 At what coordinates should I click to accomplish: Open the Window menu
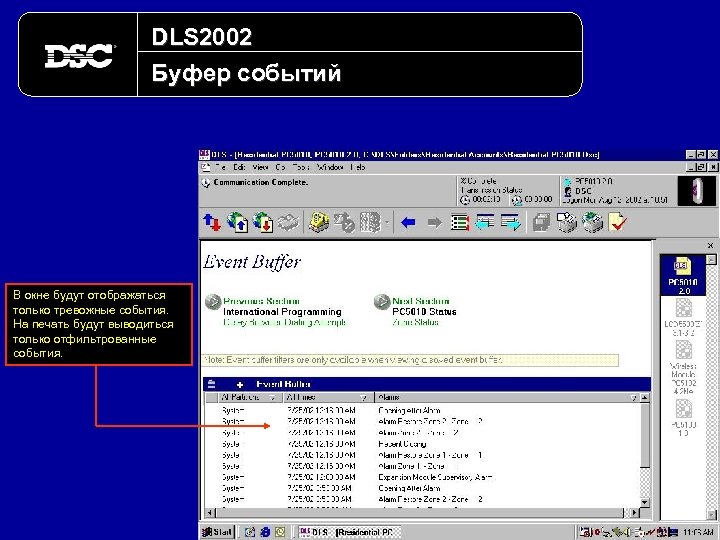click(330, 167)
